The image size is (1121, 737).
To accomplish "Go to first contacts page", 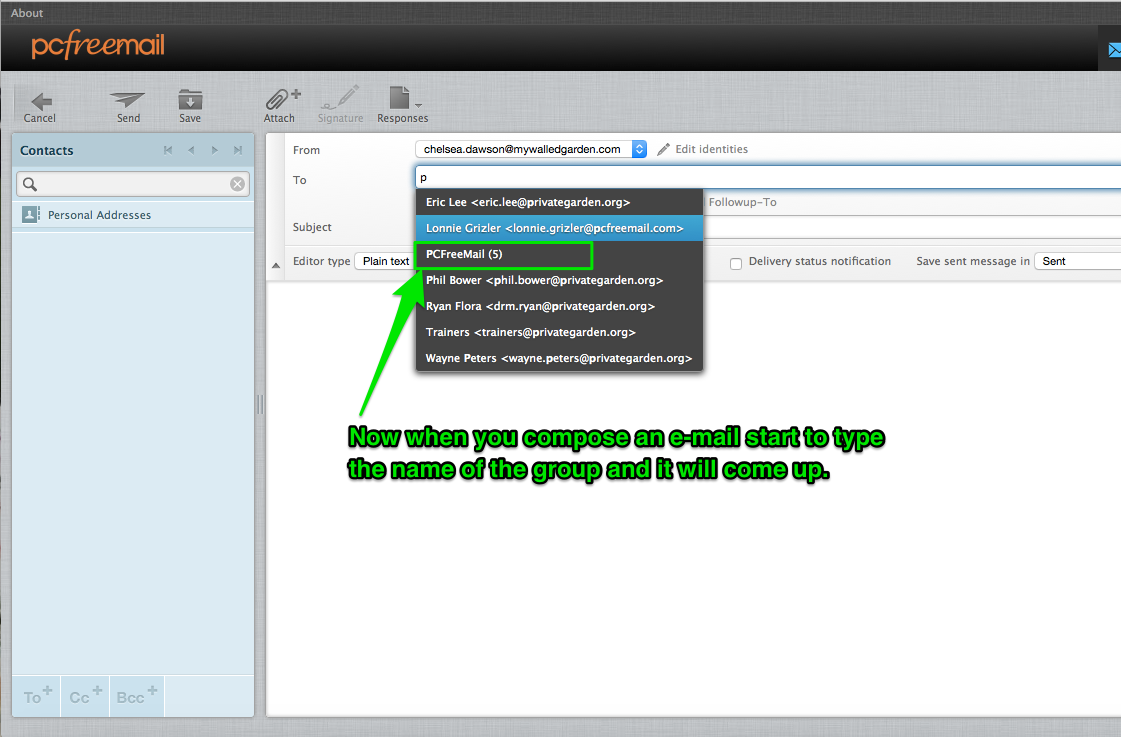I will 168,150.
